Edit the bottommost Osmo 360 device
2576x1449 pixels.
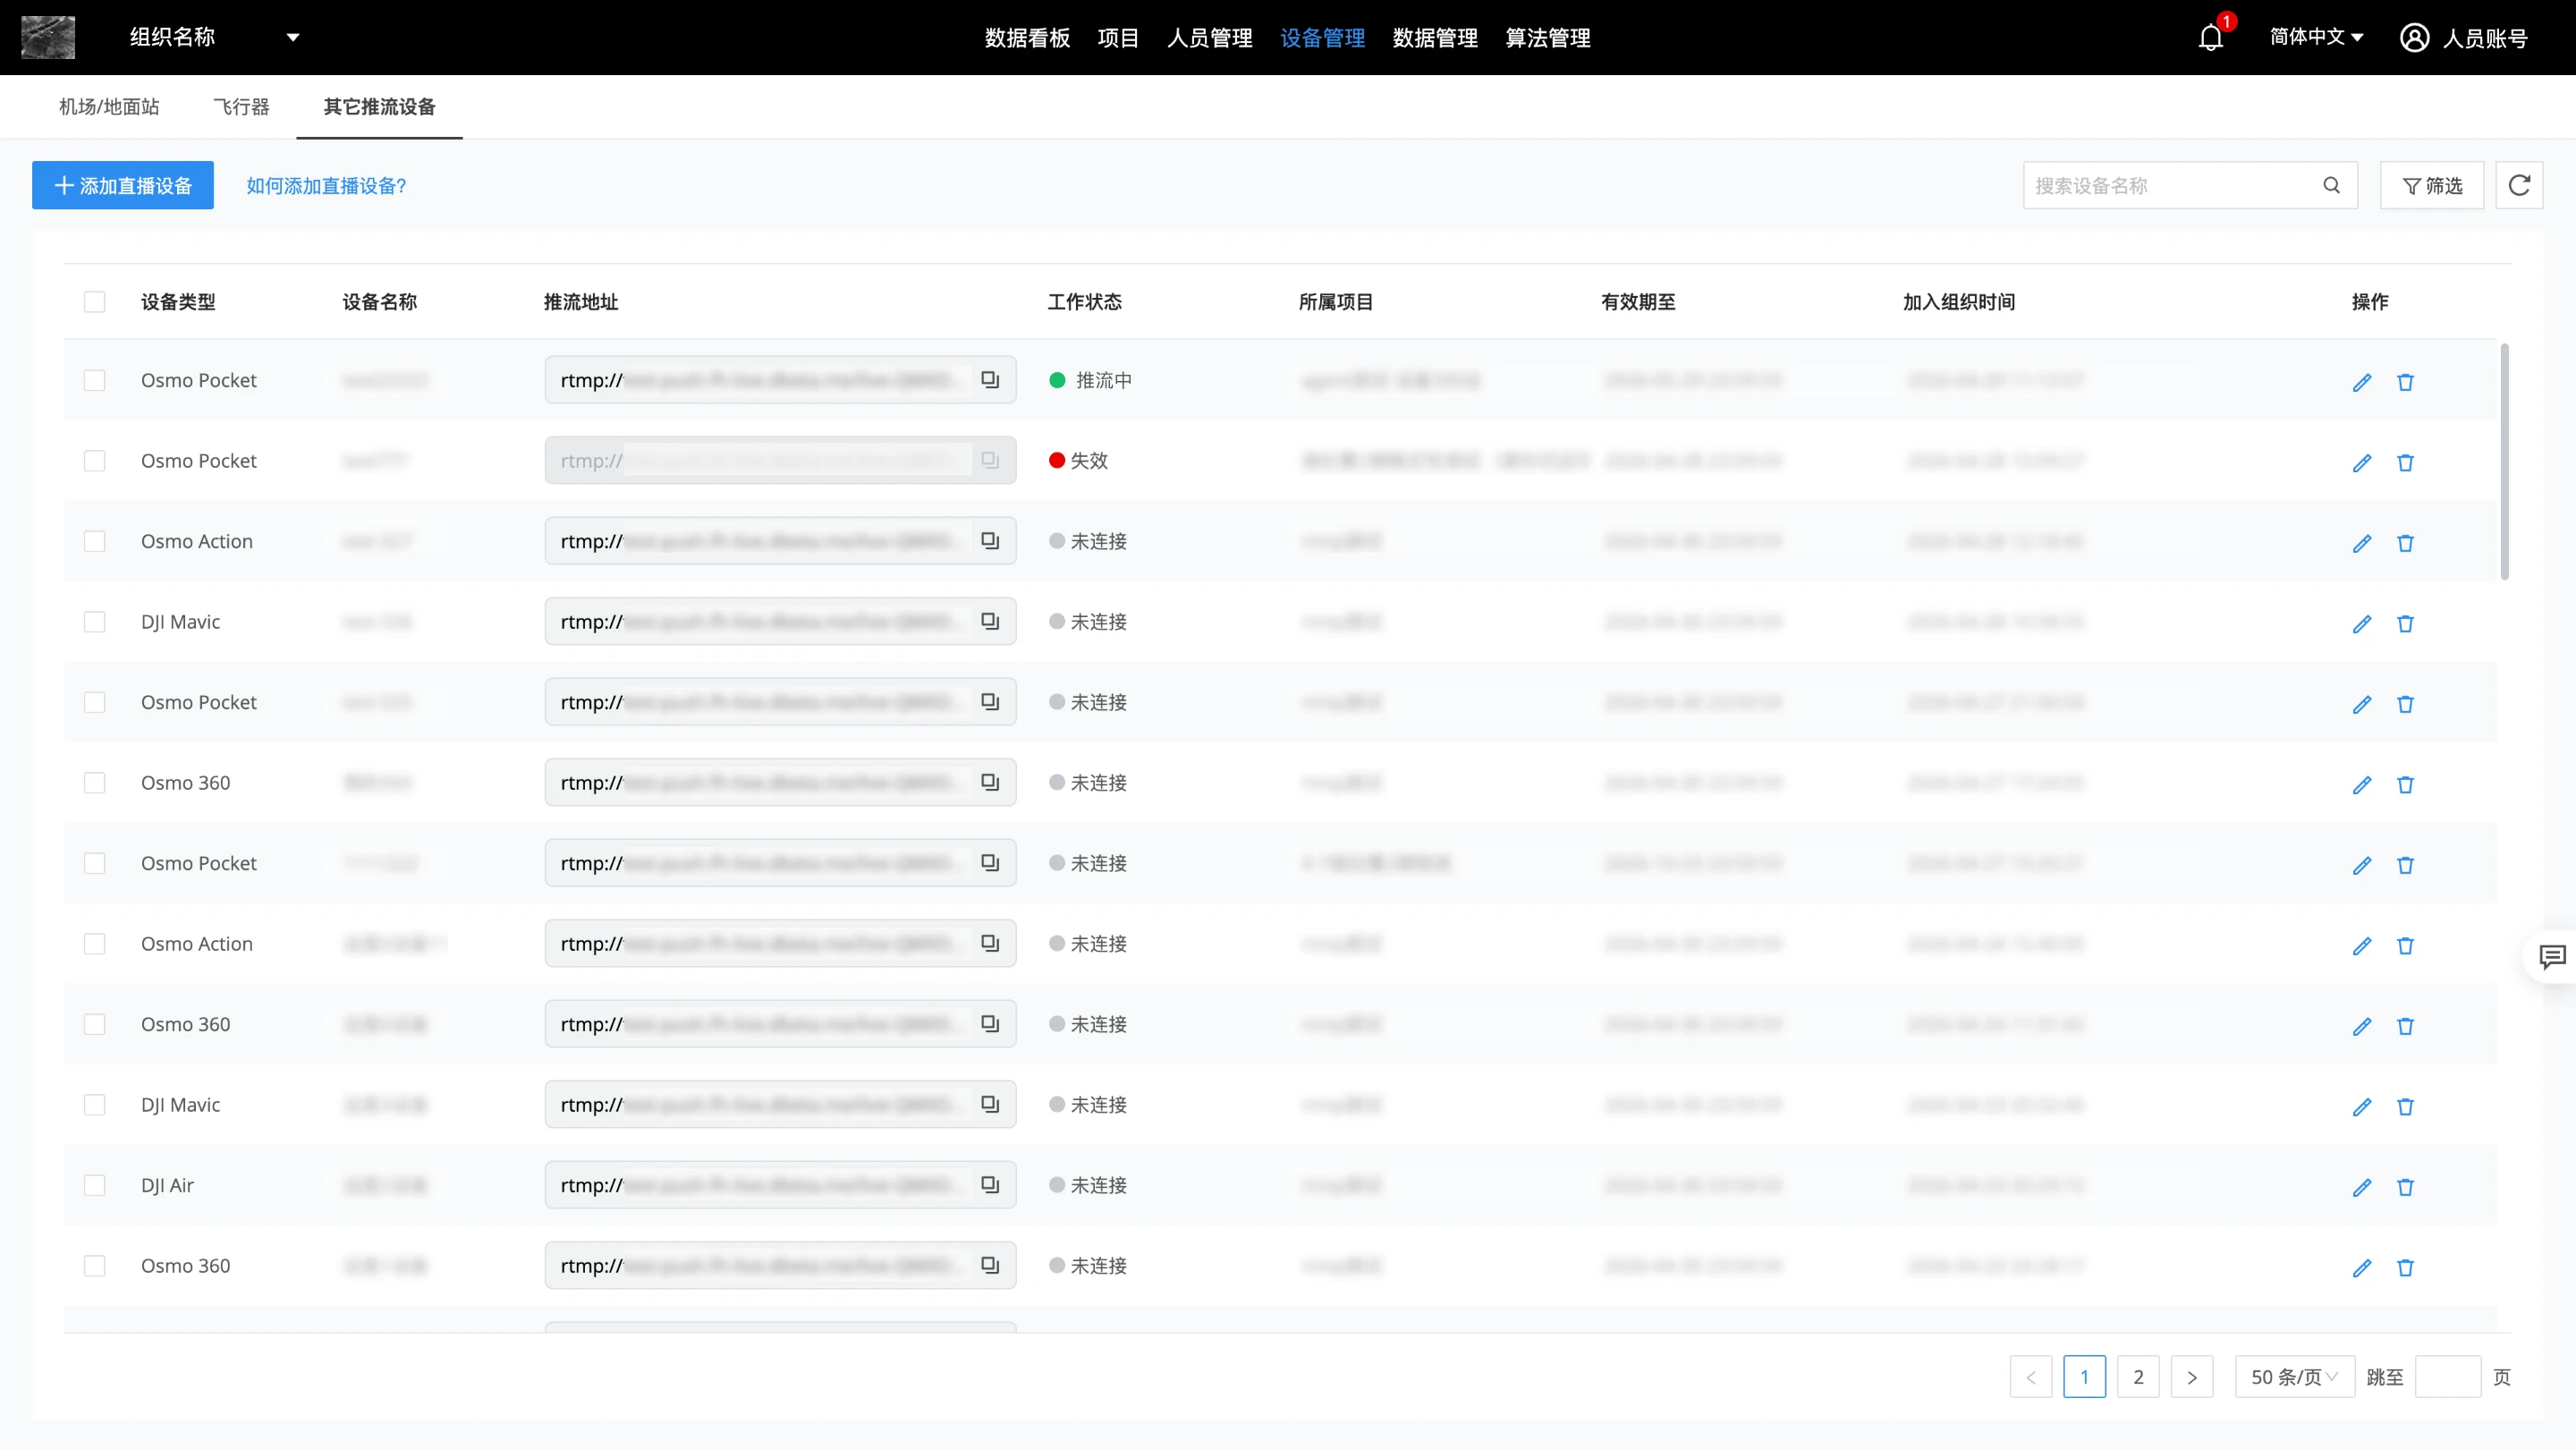[2362, 1268]
